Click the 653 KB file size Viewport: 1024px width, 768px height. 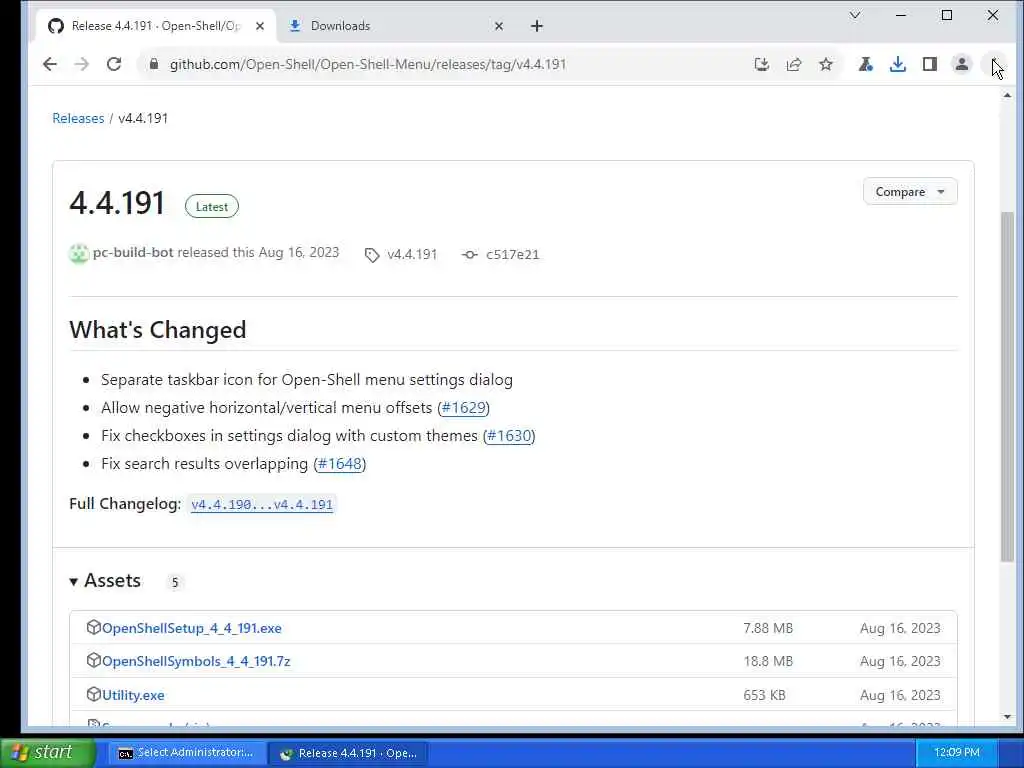tap(764, 696)
